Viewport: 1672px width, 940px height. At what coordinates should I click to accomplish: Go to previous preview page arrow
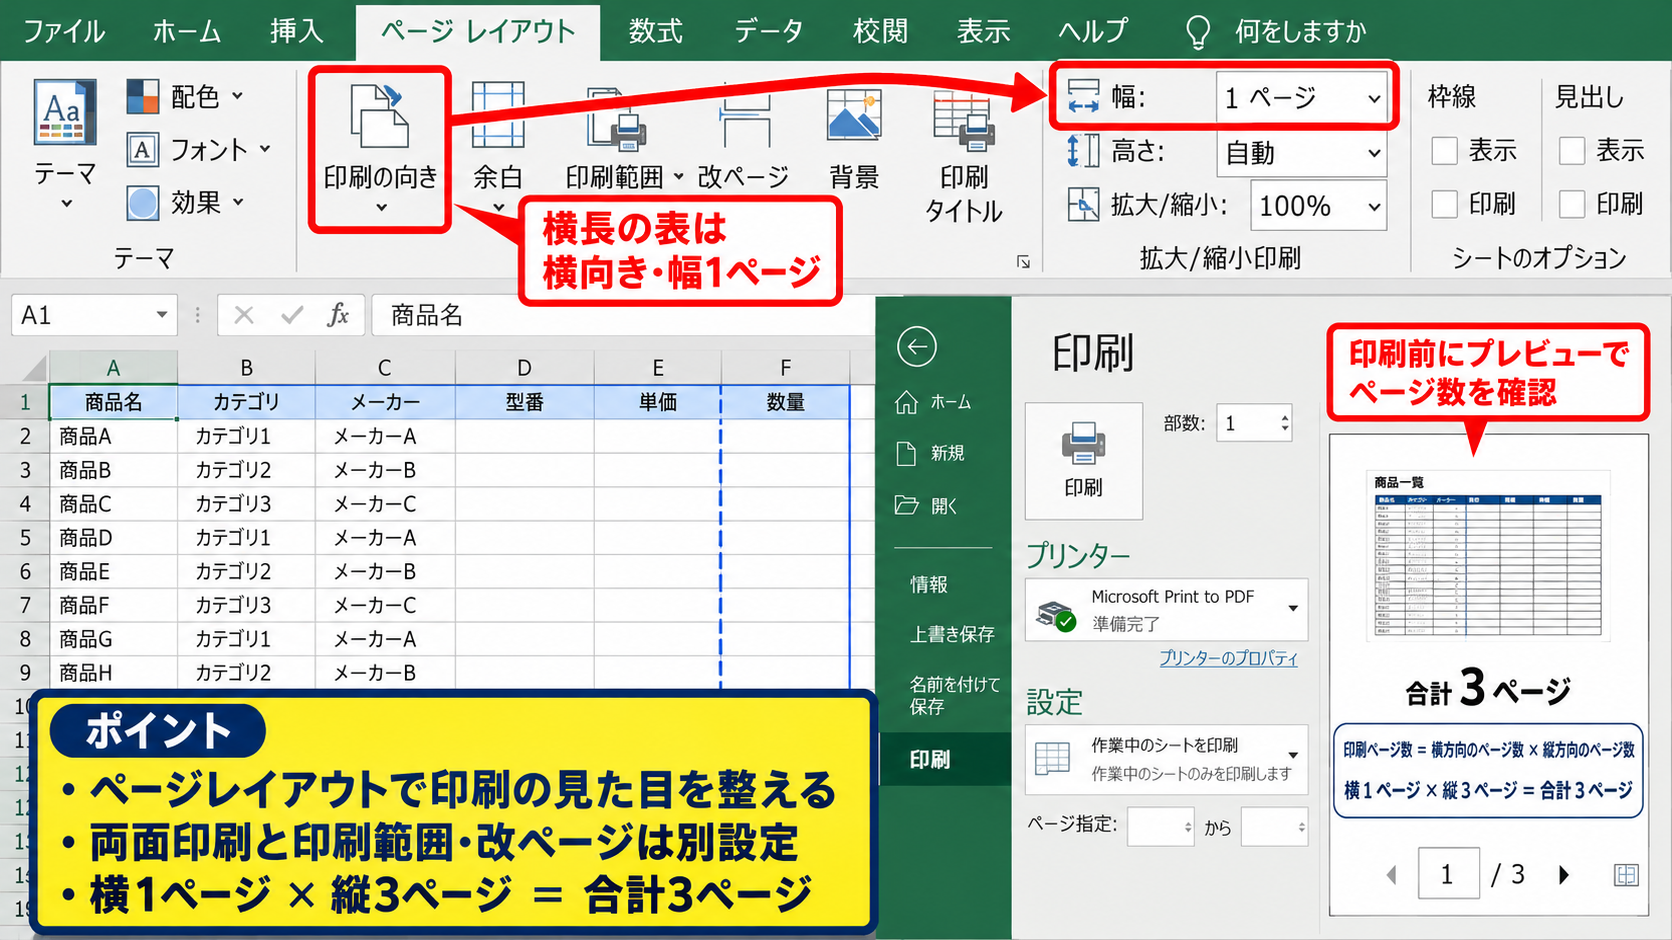click(1391, 875)
